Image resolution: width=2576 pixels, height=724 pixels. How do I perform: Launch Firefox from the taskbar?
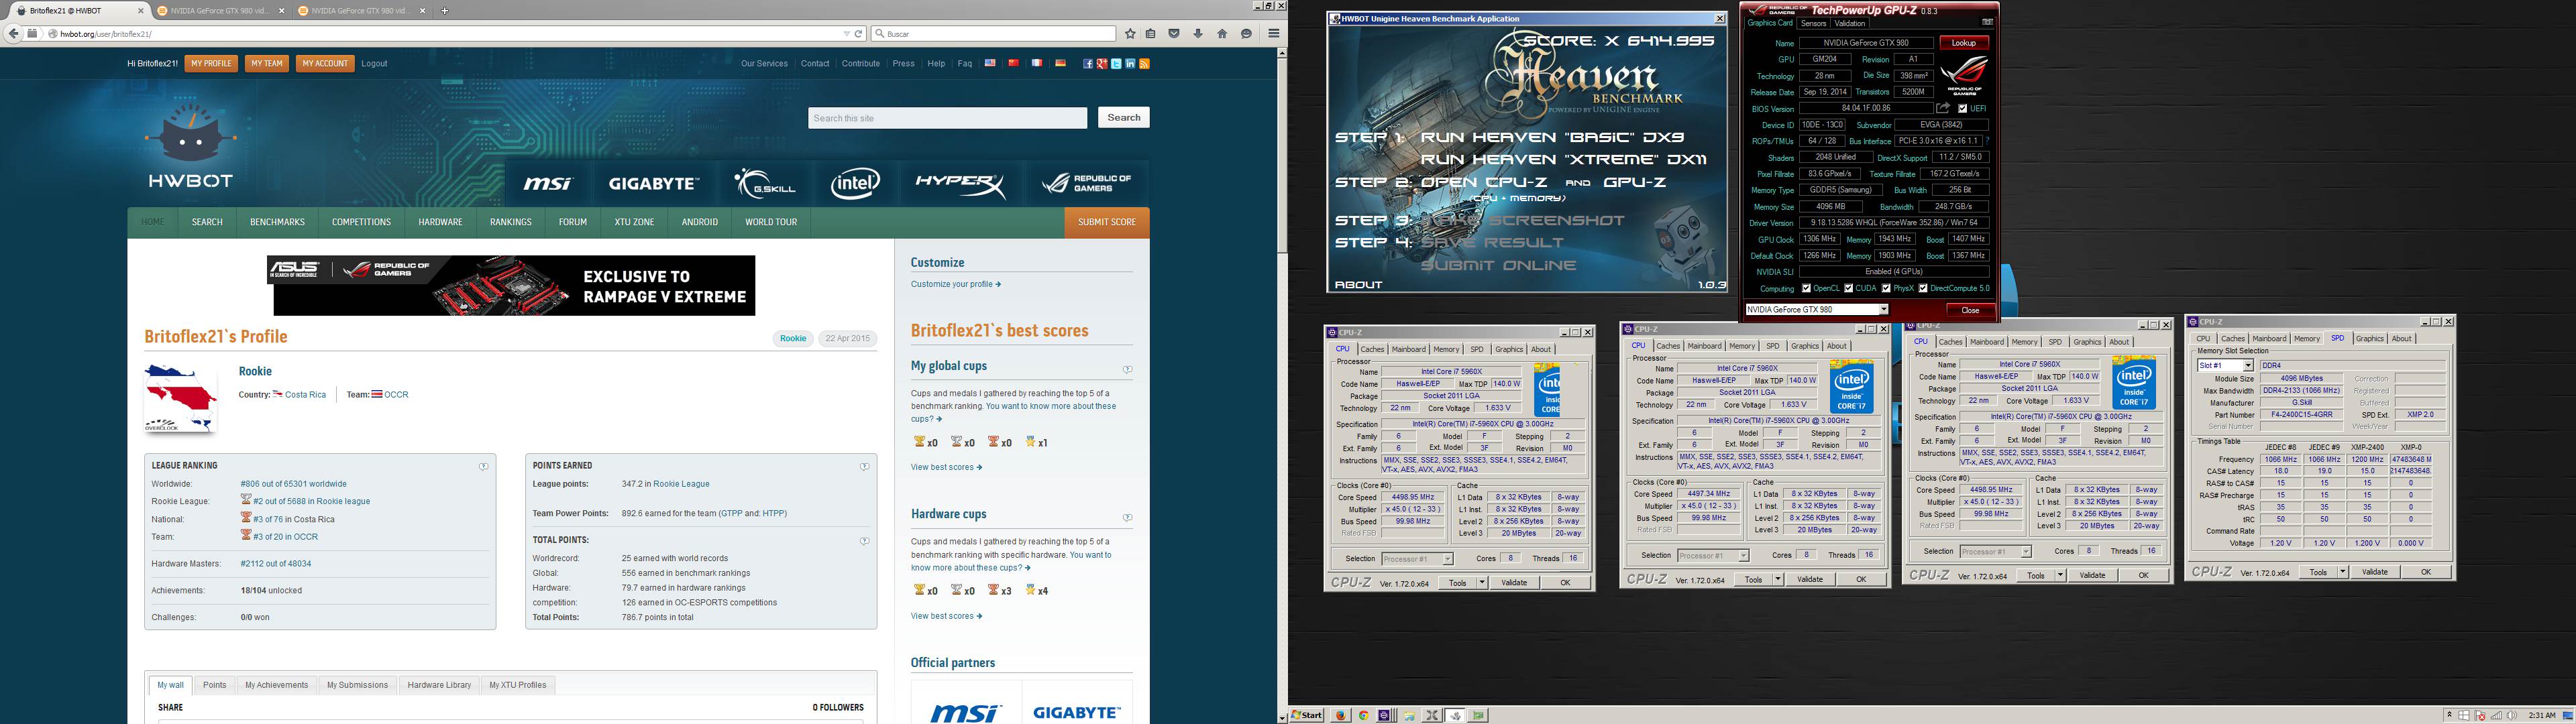[x=1341, y=715]
